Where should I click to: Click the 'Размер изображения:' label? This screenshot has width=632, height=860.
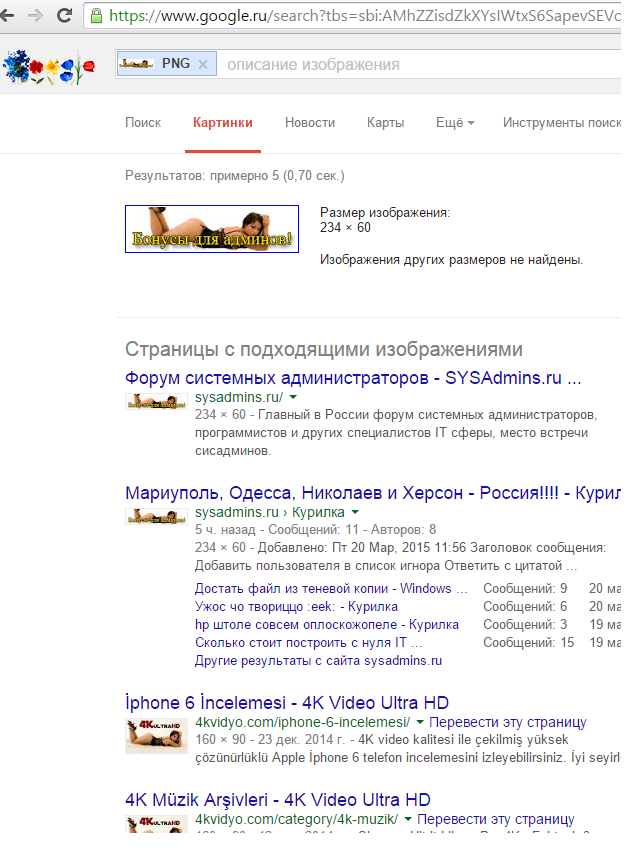click(x=385, y=213)
